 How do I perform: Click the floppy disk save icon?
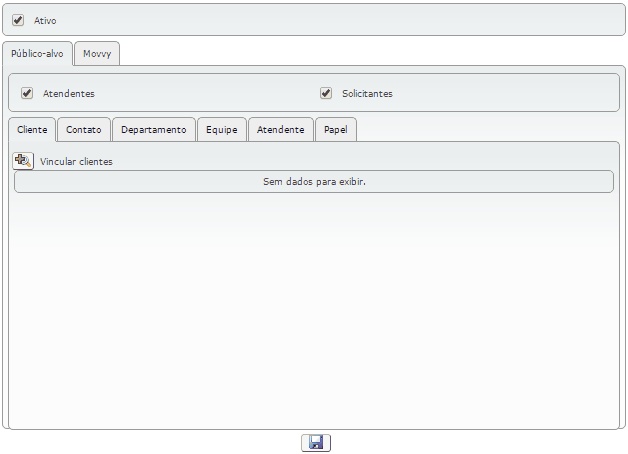tap(316, 443)
